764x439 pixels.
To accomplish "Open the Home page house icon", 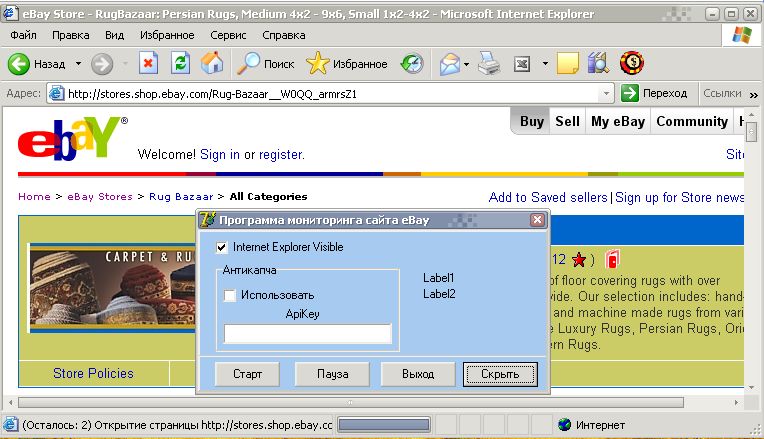I will point(212,63).
